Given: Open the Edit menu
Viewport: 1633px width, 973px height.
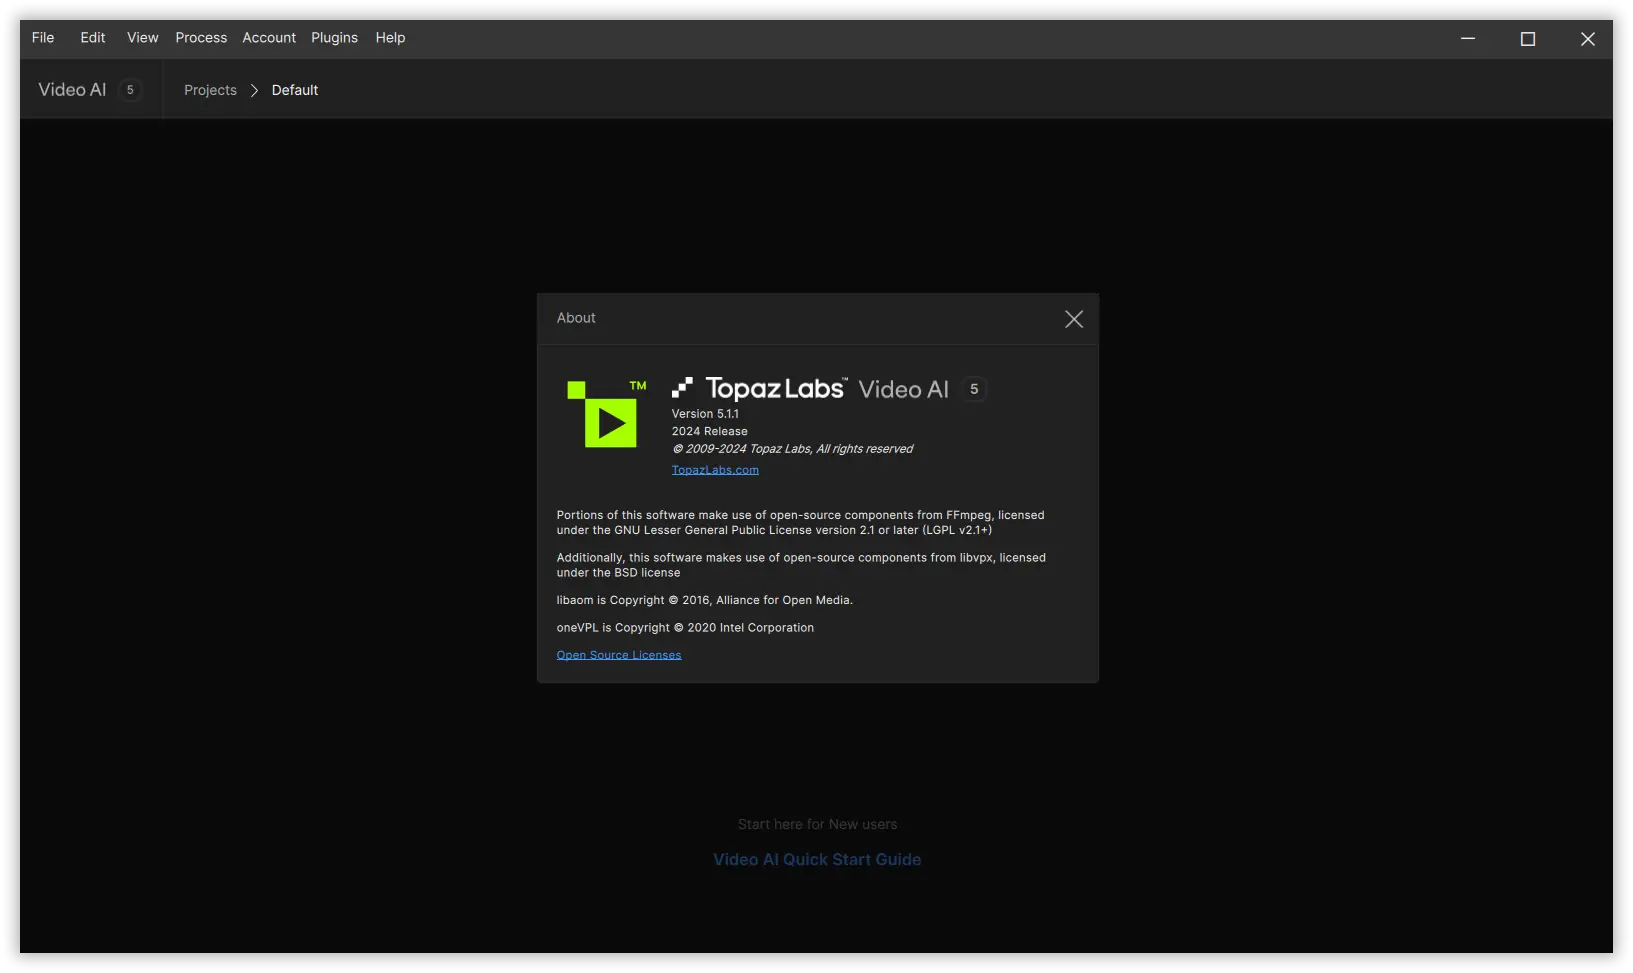Looking at the screenshot, I should coord(93,38).
